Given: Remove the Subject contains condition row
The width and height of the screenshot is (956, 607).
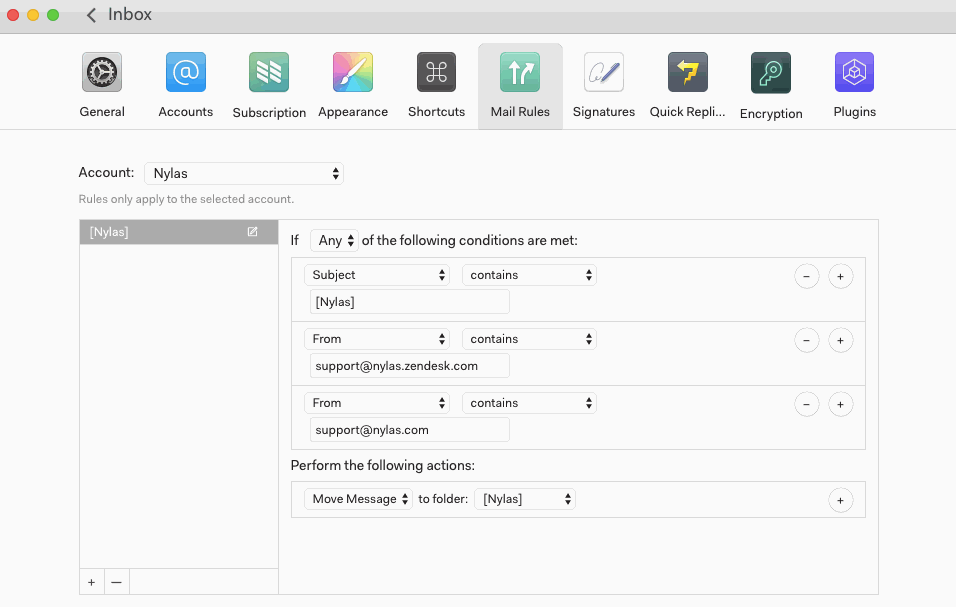Looking at the screenshot, I should coord(807,276).
